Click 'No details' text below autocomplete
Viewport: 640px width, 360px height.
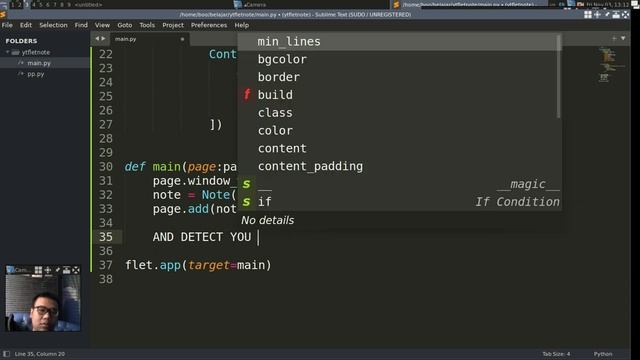pos(267,220)
